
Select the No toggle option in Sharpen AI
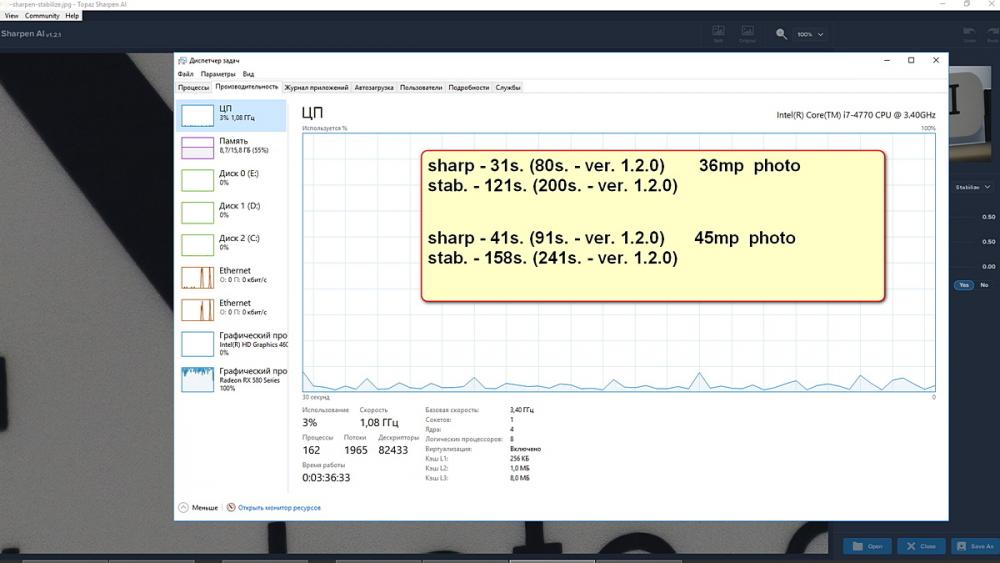[984, 285]
